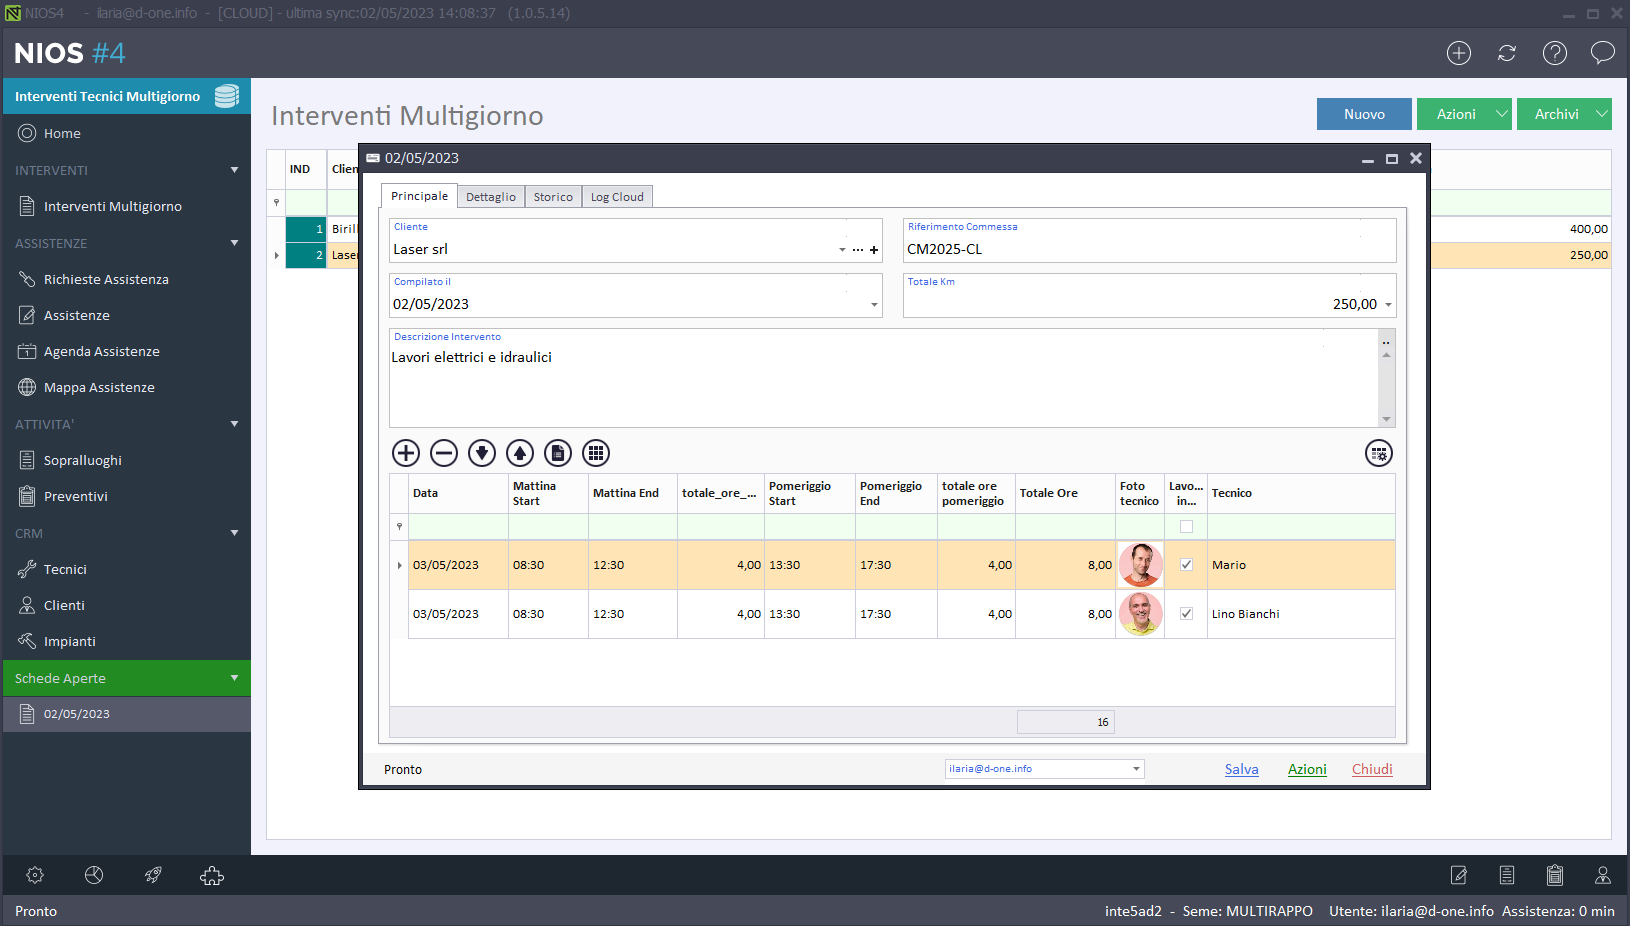Click the remove row minus icon

(444, 453)
